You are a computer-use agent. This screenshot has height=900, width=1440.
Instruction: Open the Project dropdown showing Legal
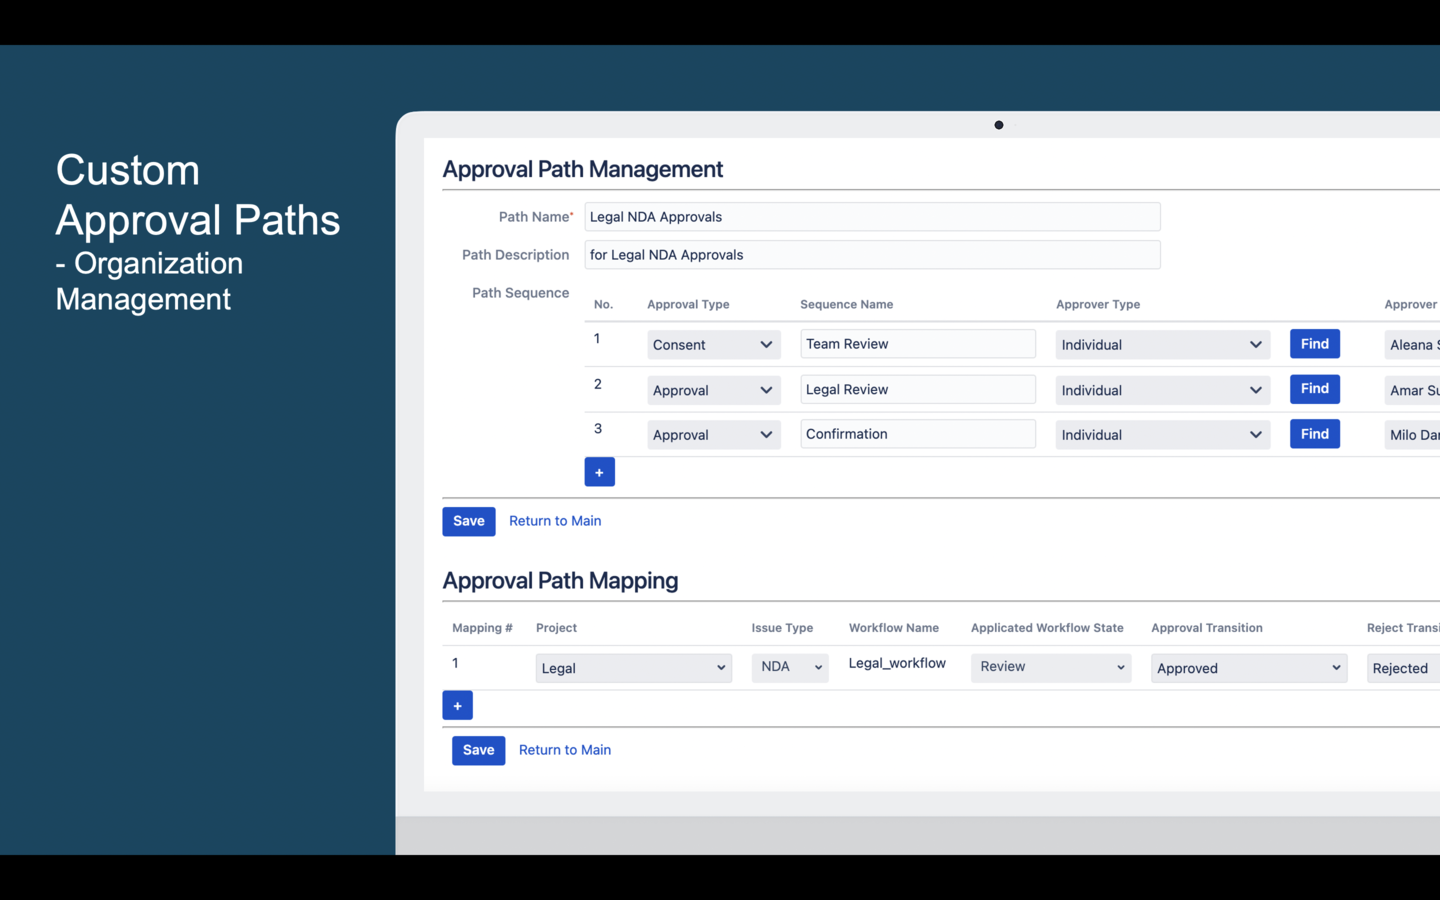(x=634, y=668)
